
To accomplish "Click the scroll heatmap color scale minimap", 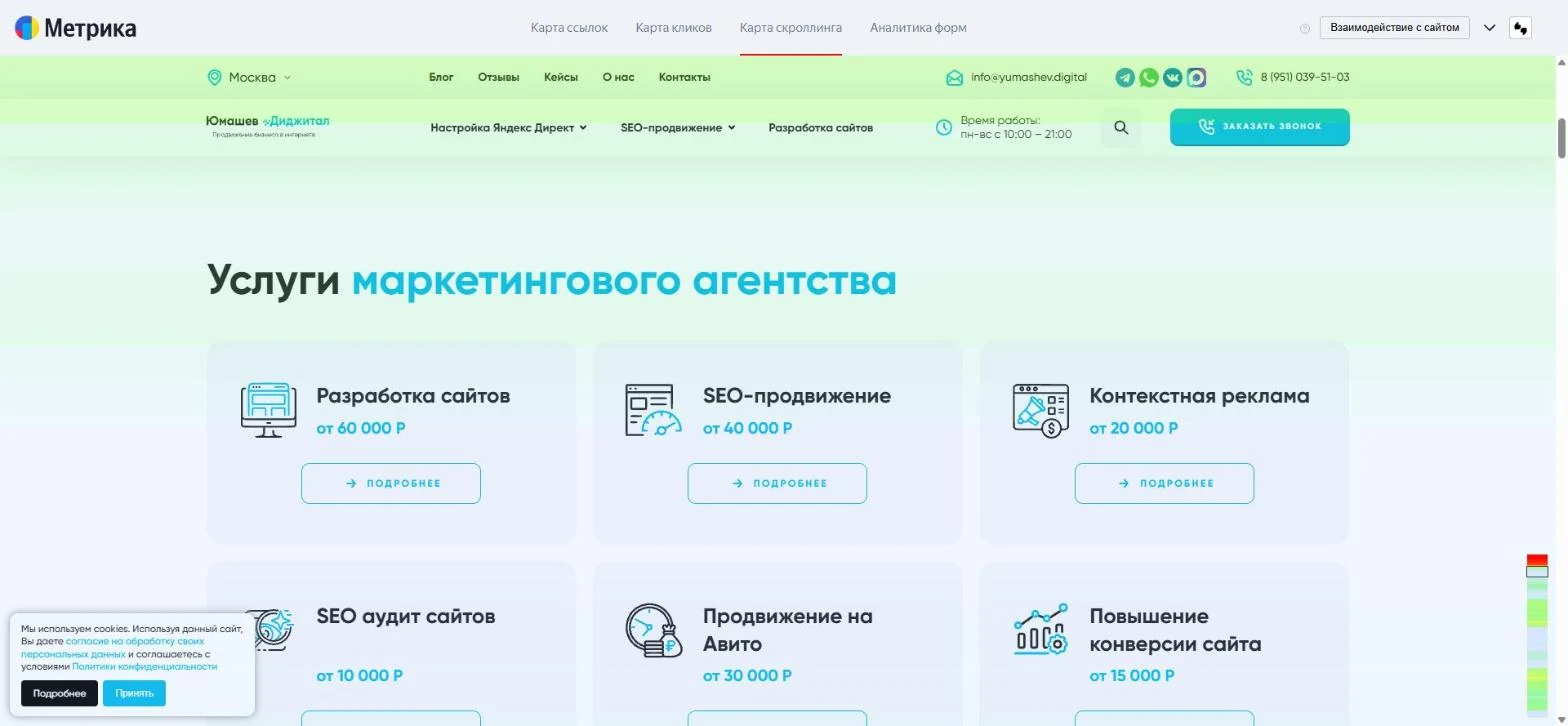I will pos(1537,634).
